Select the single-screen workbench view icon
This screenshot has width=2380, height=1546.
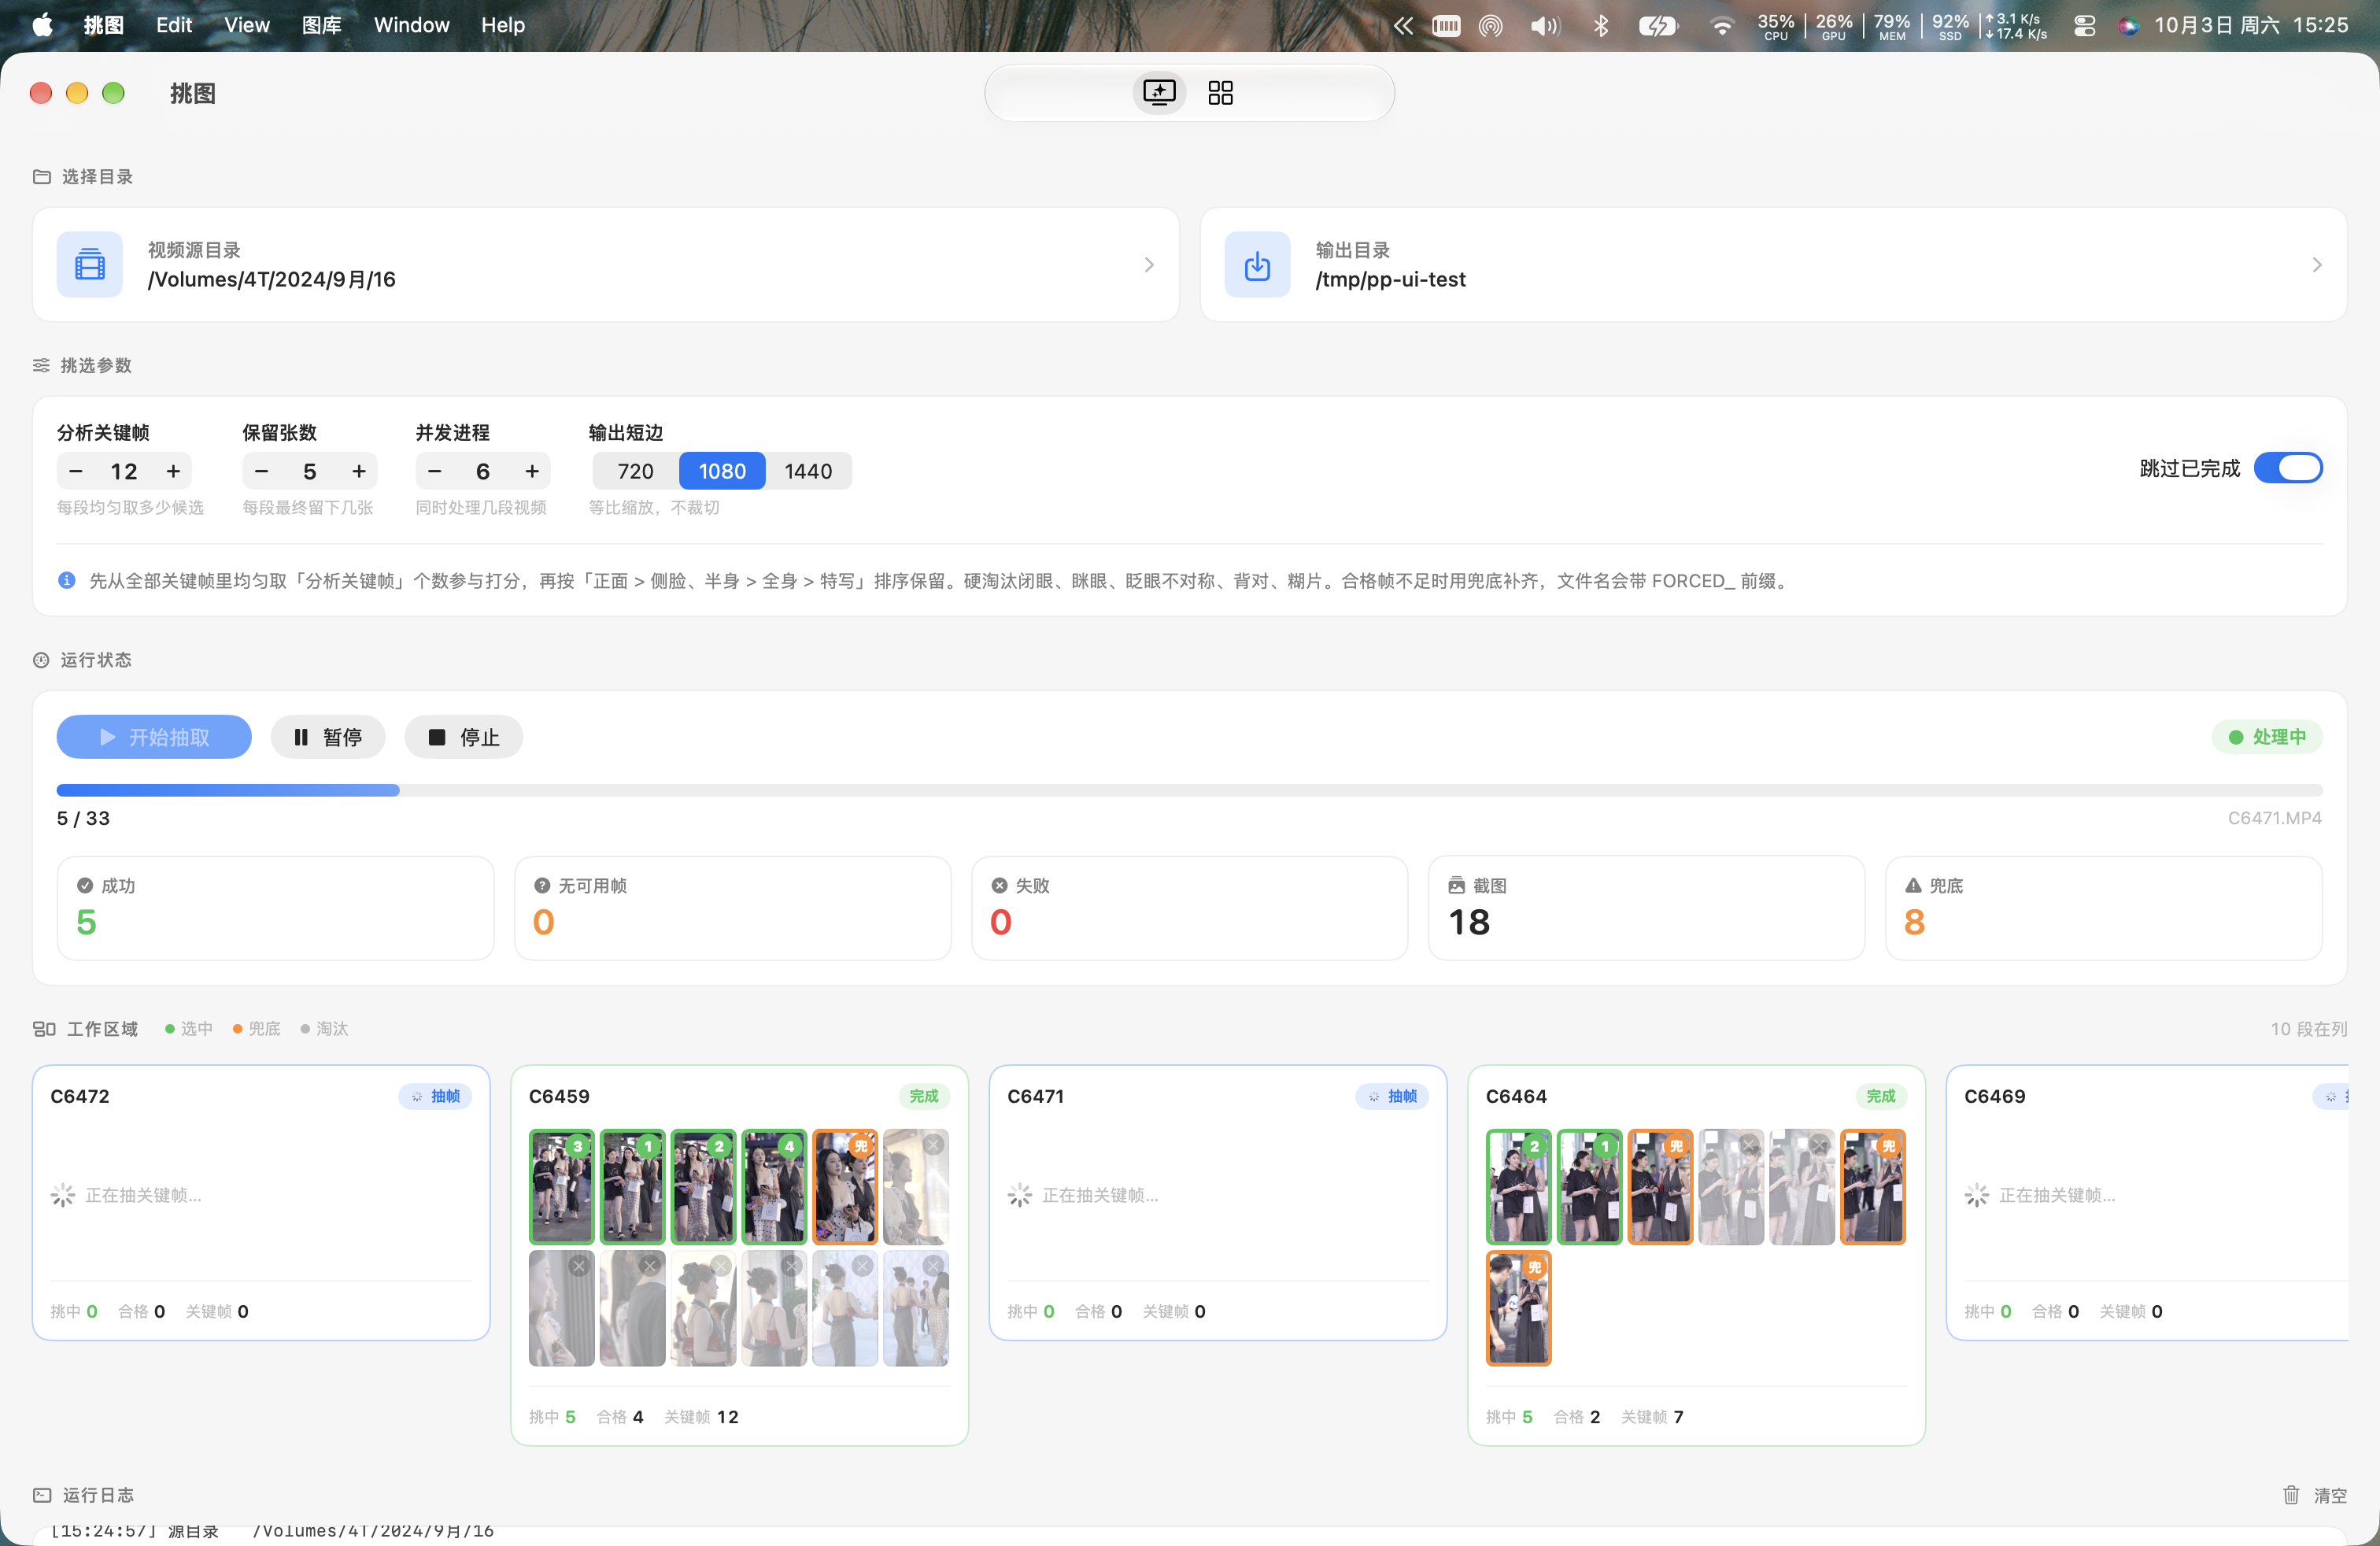(1159, 93)
